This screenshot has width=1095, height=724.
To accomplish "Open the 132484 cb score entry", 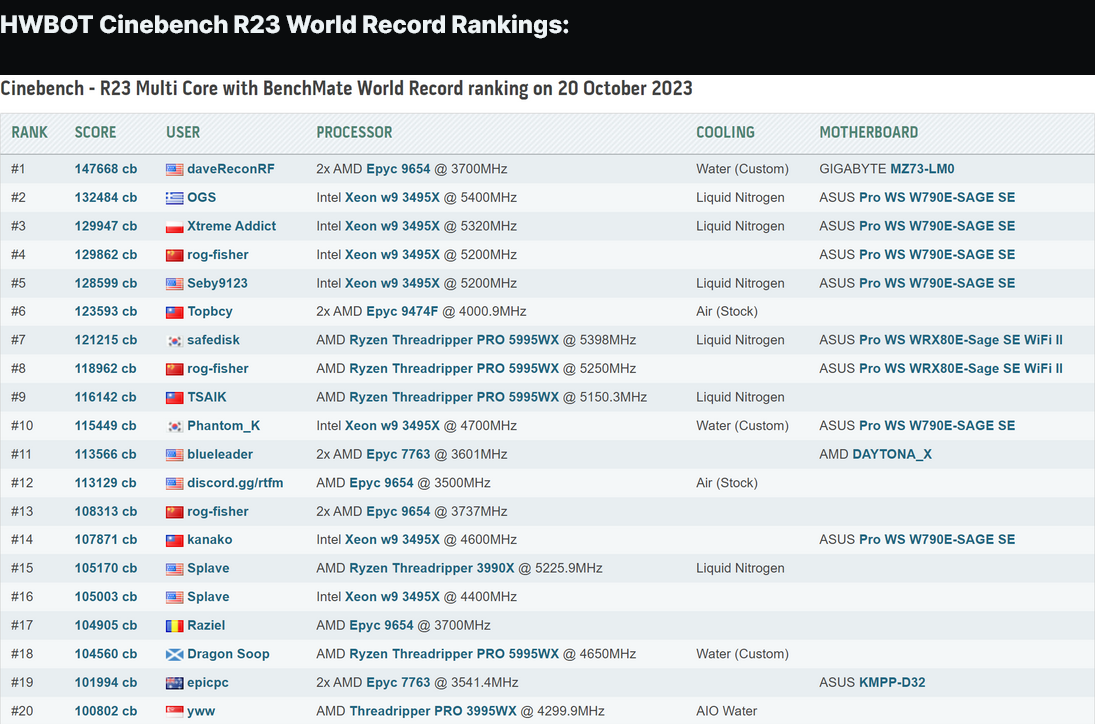I will 105,198.
